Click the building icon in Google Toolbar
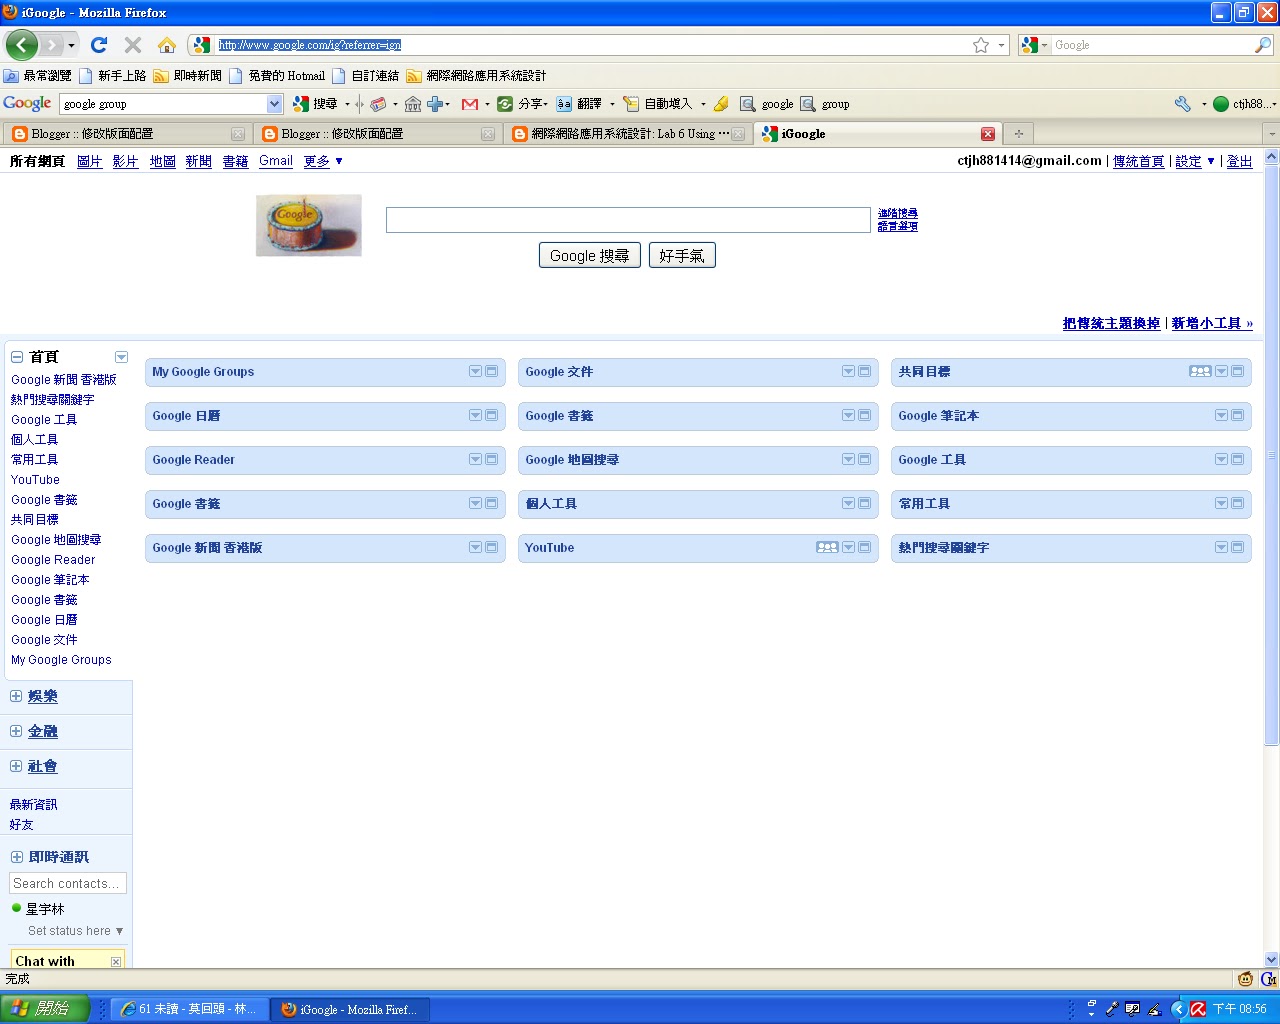The image size is (1280, 1024). 413,104
